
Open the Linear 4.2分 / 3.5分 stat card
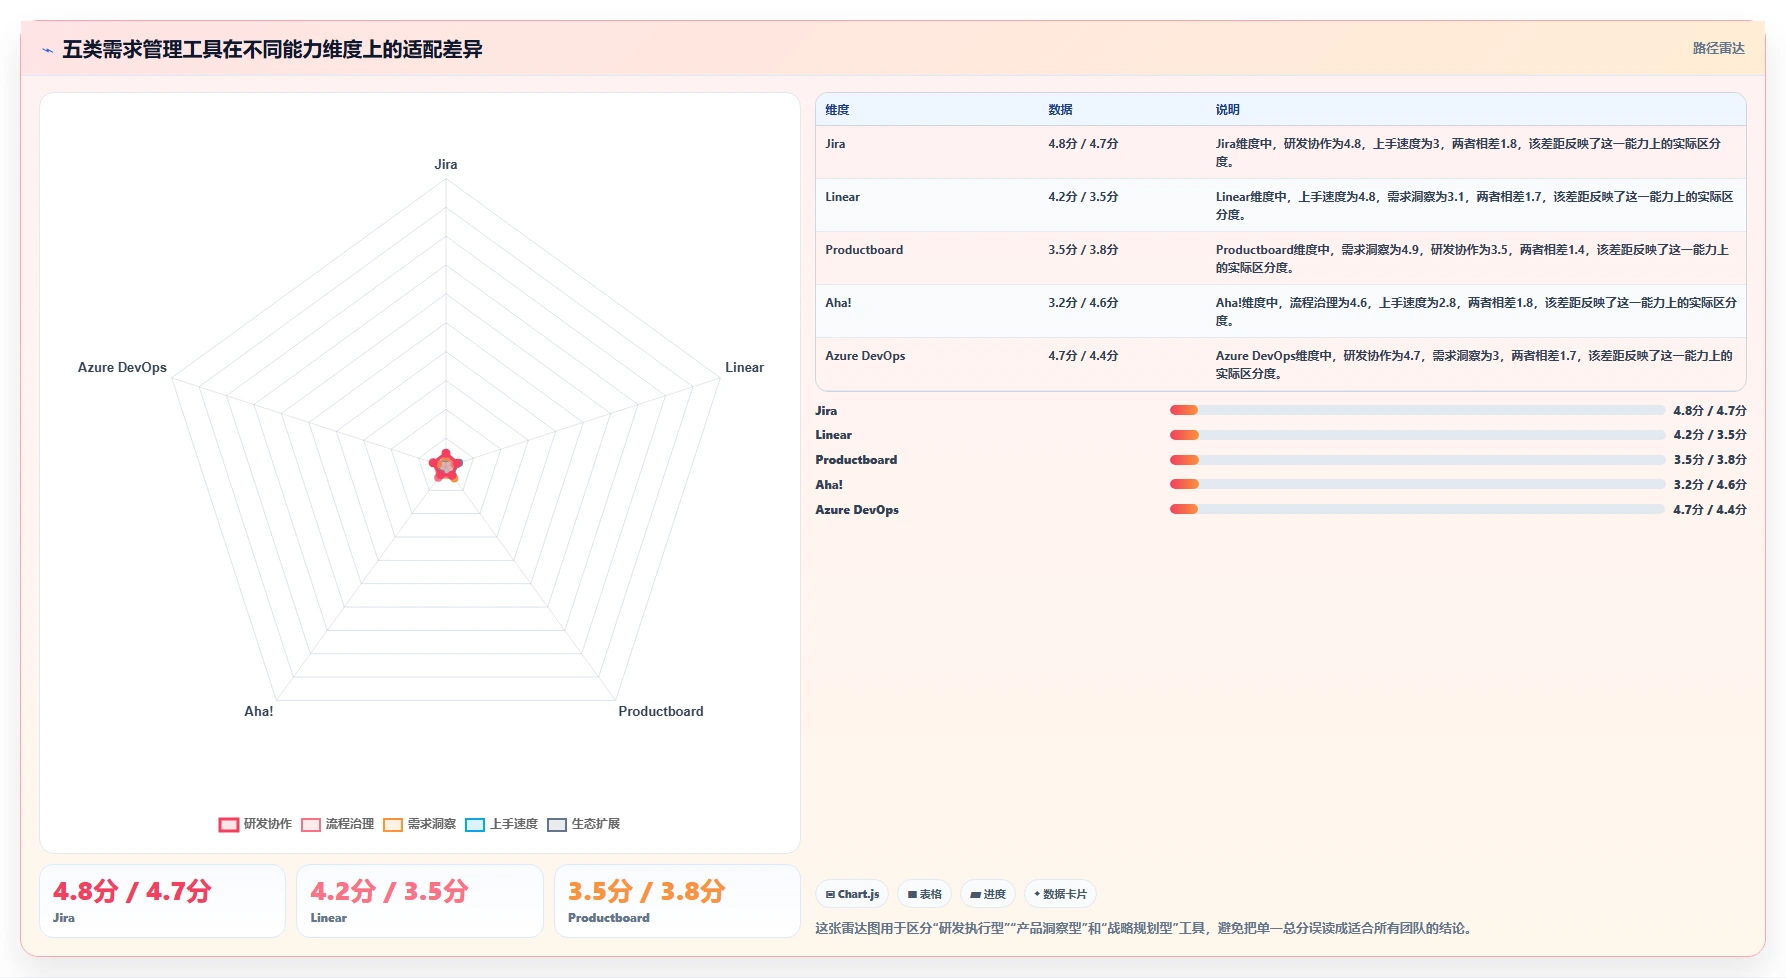[x=420, y=901]
